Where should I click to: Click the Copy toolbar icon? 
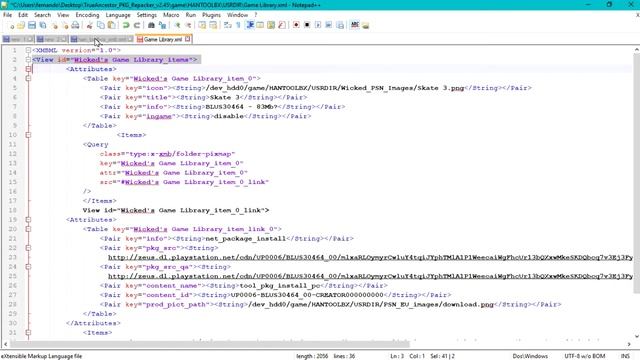(x=100, y=25)
